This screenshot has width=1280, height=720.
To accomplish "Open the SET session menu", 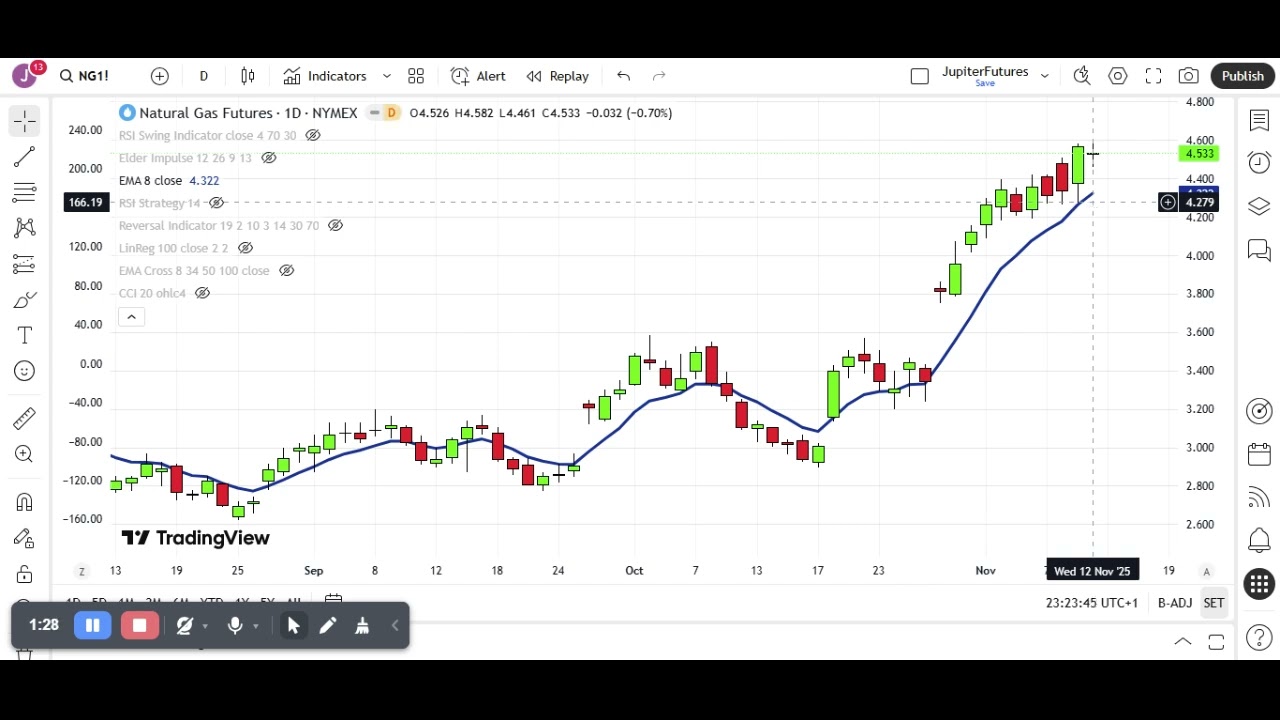I will pos(1213,603).
